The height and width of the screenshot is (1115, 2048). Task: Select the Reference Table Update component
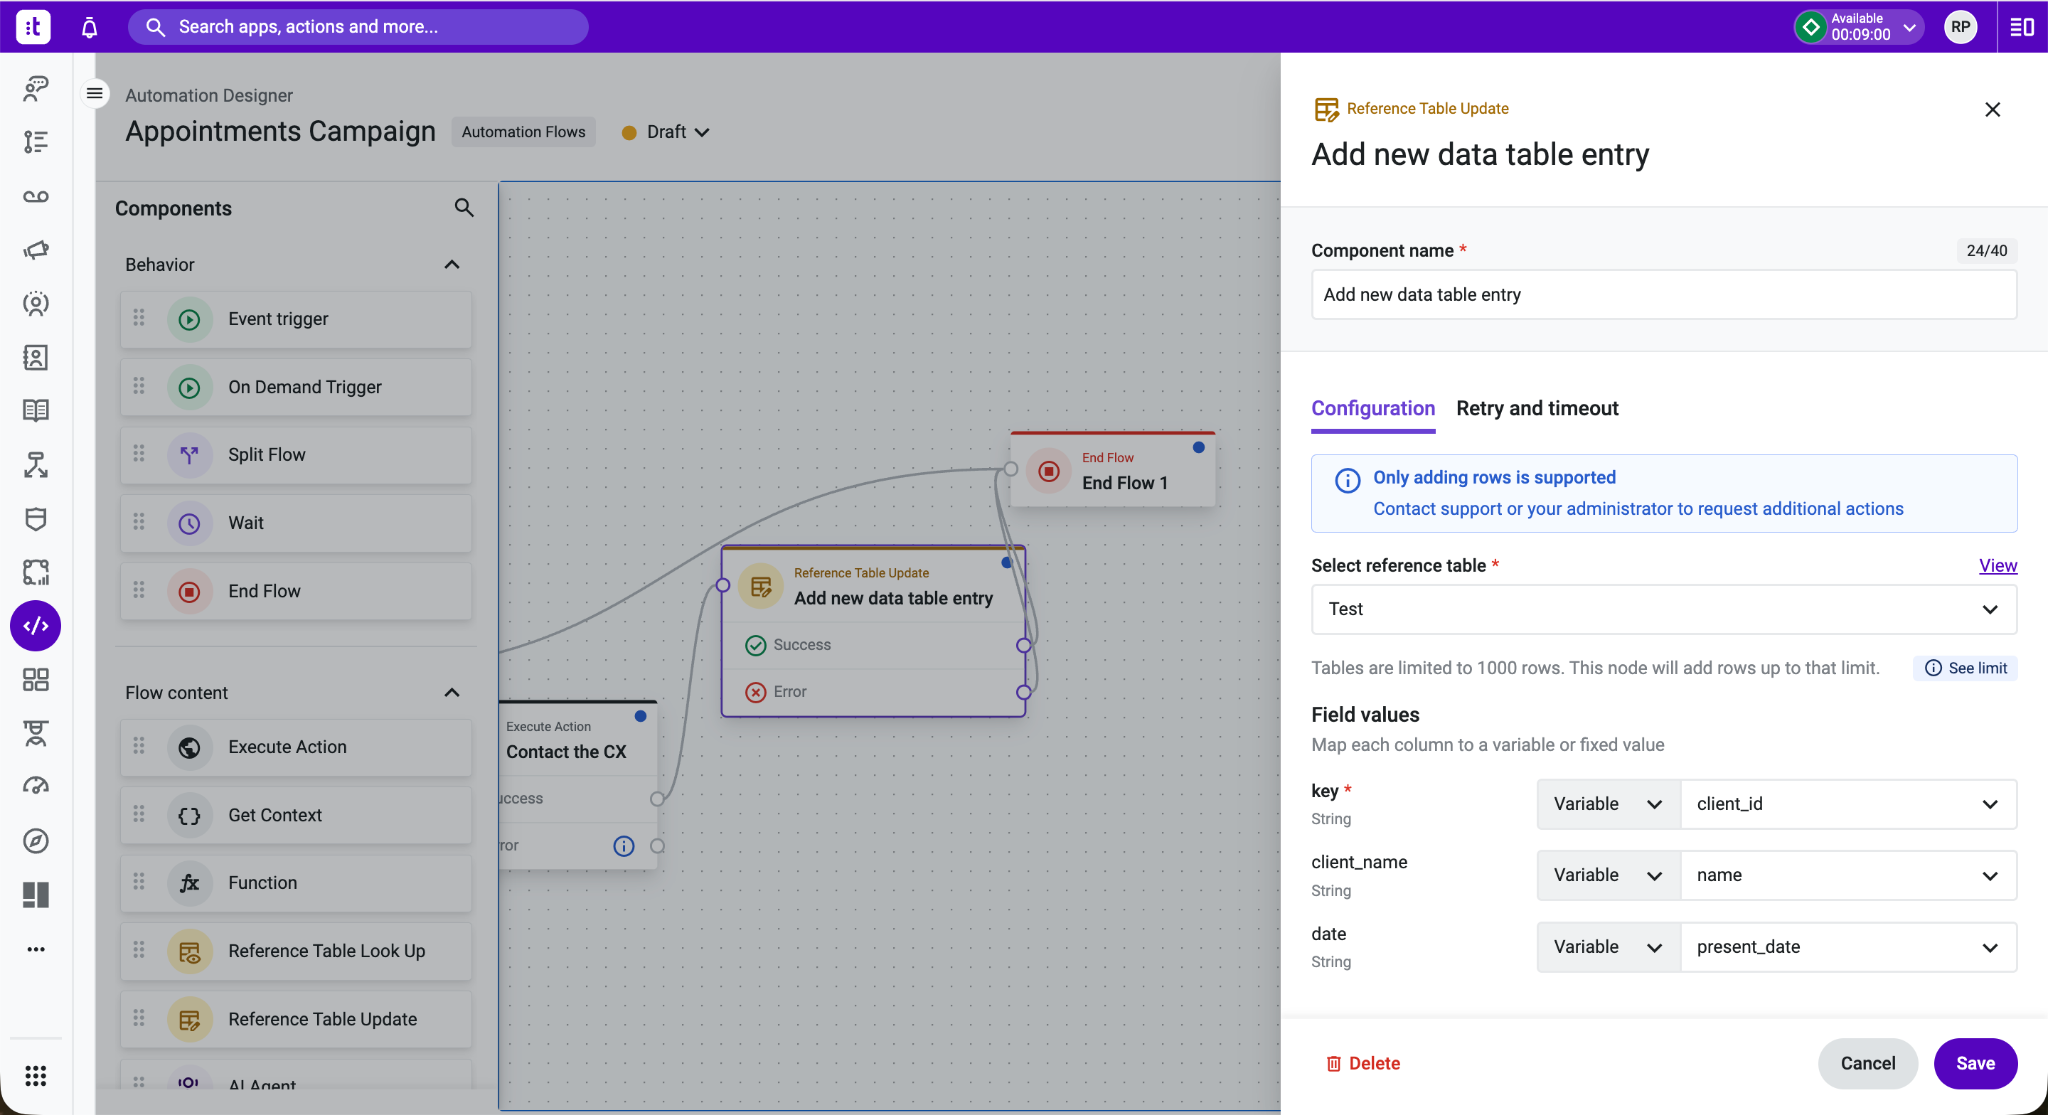296,1019
